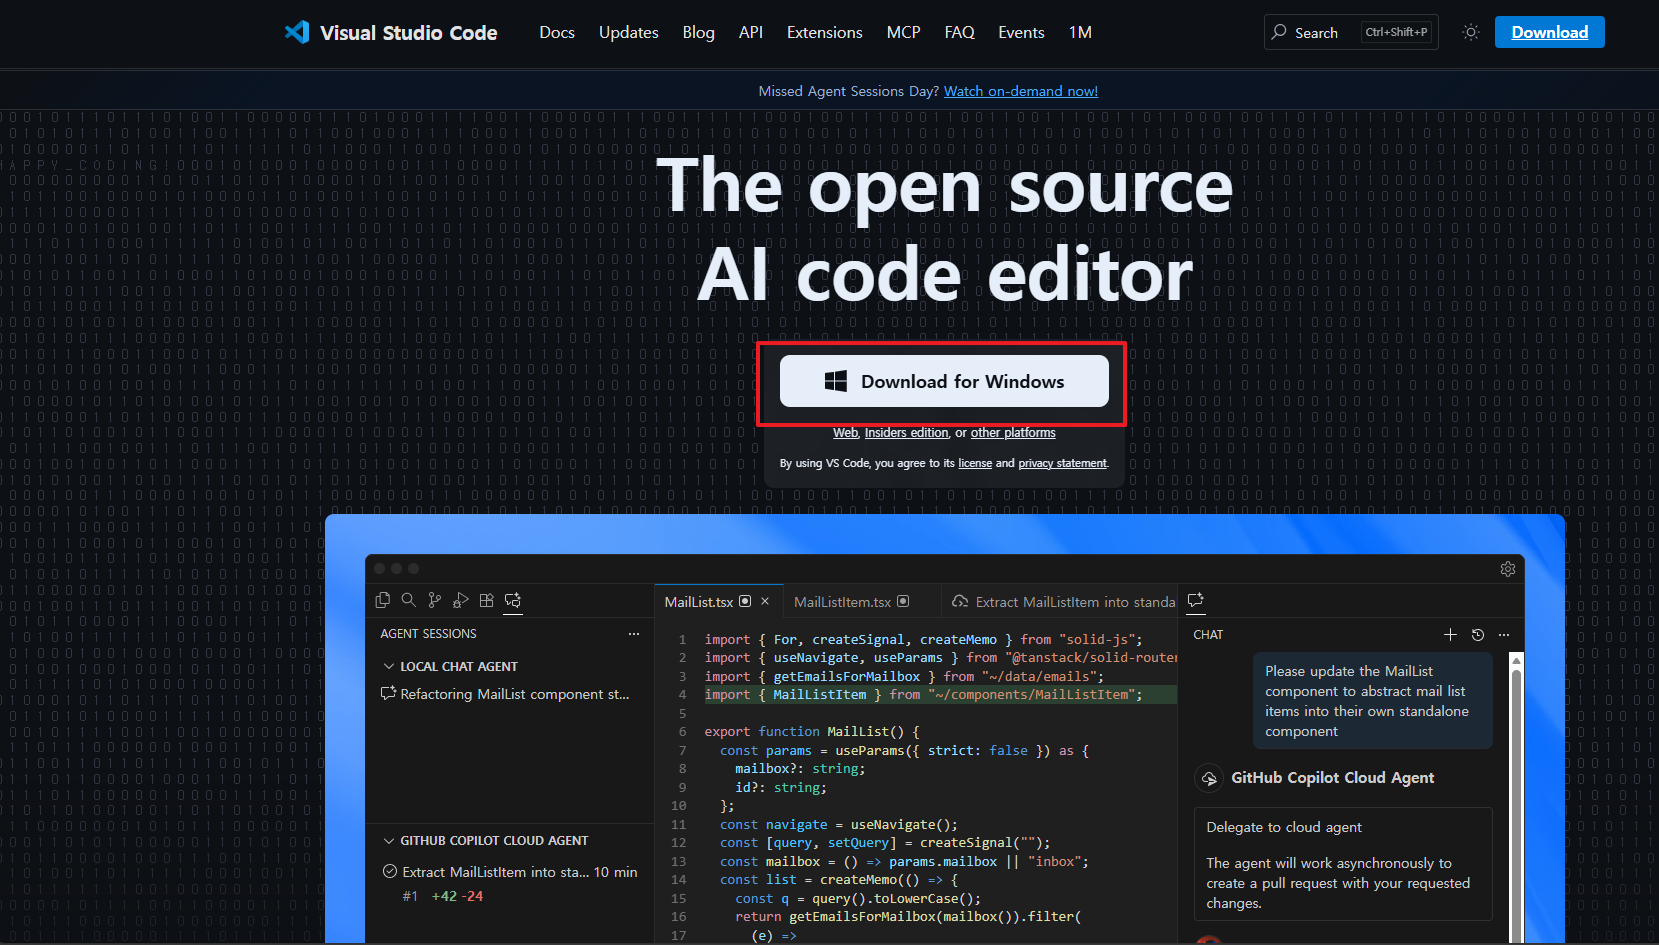Click the AGENT SESSIONS panel heading
Image resolution: width=1659 pixels, height=945 pixels.
click(x=428, y=634)
